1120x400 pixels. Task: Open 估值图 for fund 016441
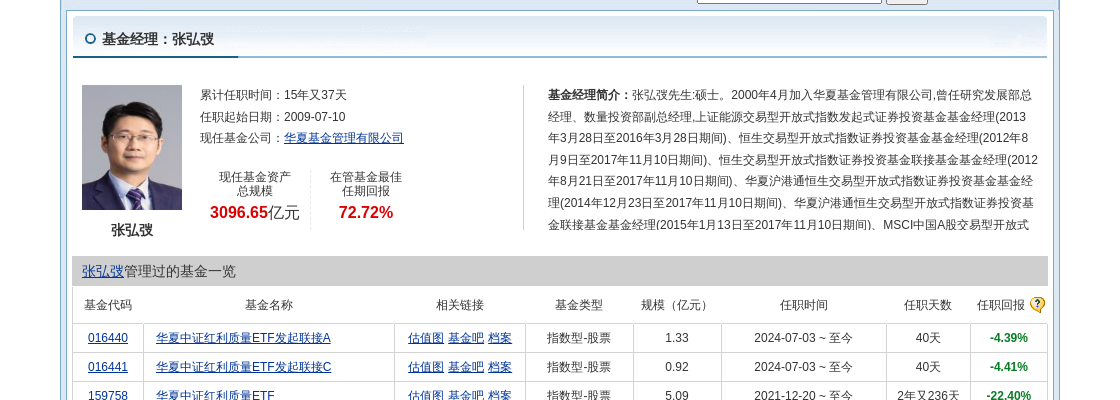tap(426, 367)
